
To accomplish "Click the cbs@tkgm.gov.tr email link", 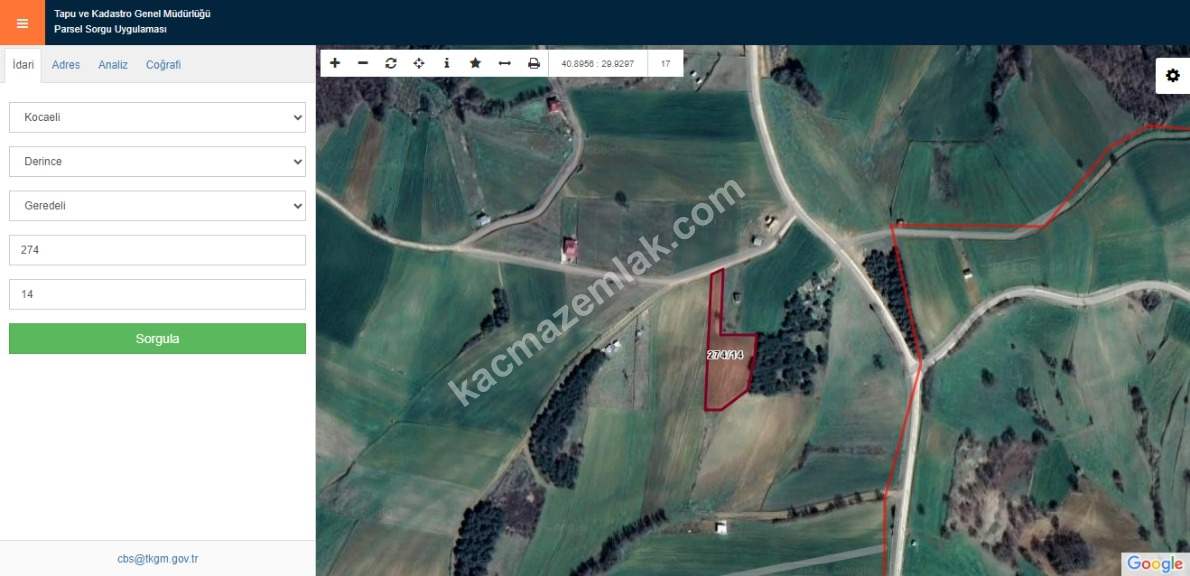I will [157, 559].
